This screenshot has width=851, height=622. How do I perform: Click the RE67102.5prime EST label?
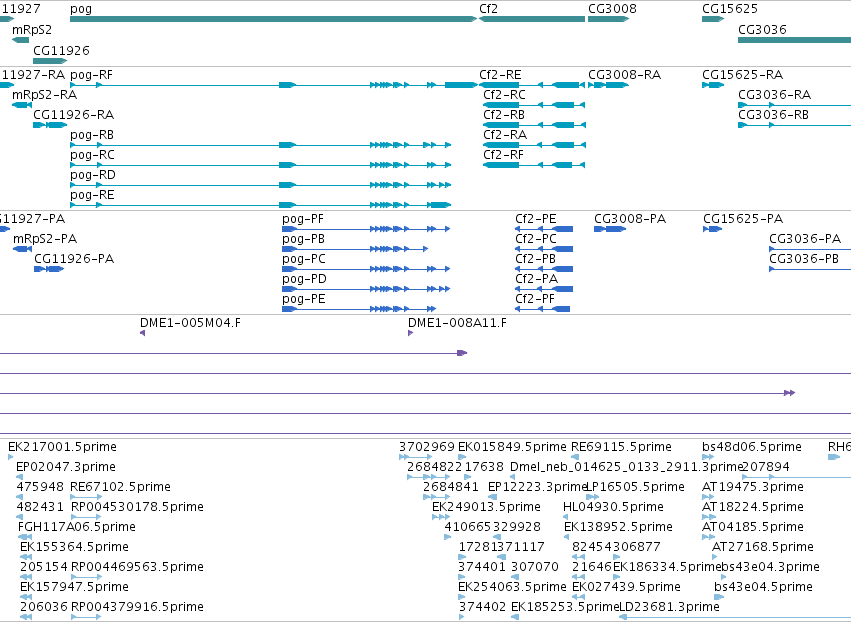[x=120, y=487]
